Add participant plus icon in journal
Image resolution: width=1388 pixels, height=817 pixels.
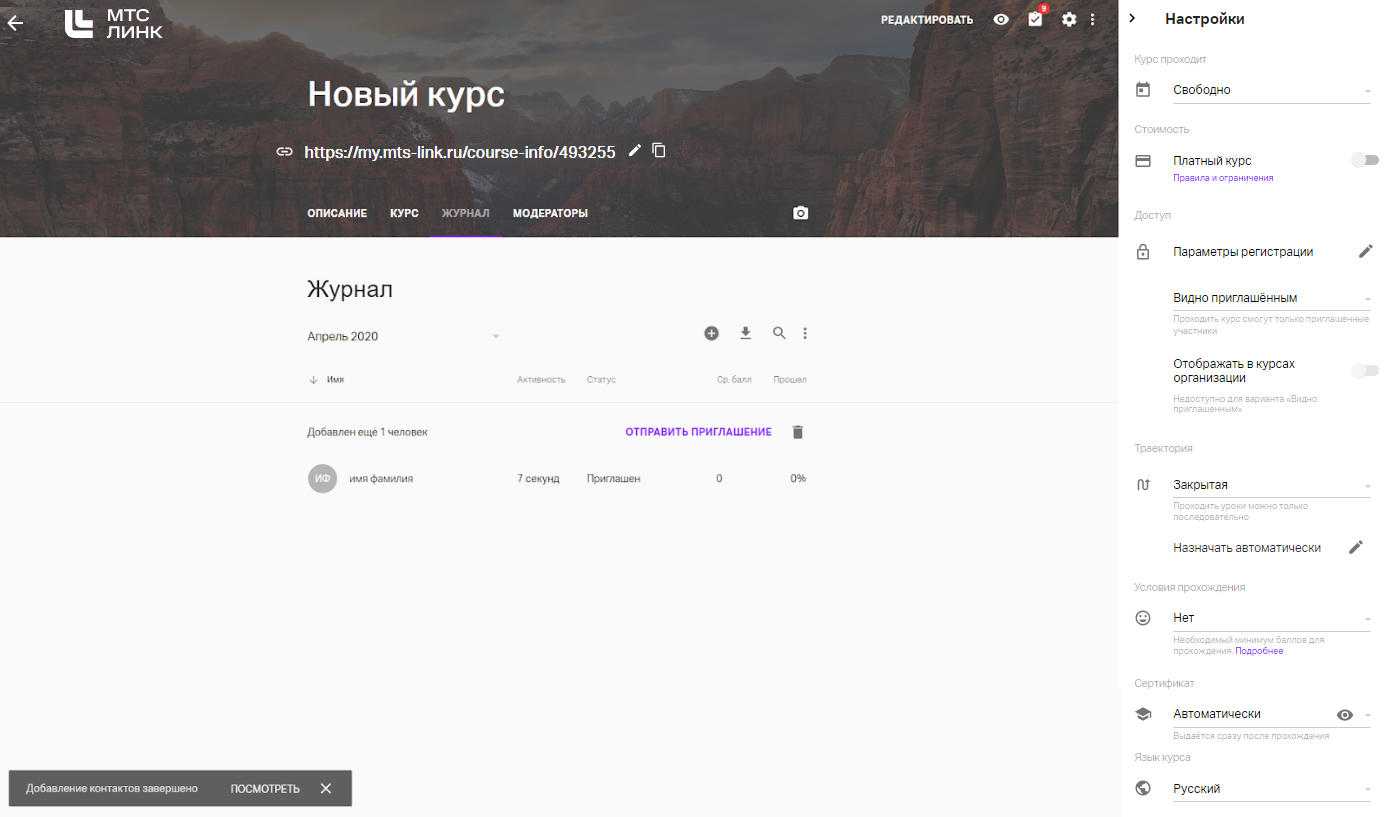[x=712, y=333]
